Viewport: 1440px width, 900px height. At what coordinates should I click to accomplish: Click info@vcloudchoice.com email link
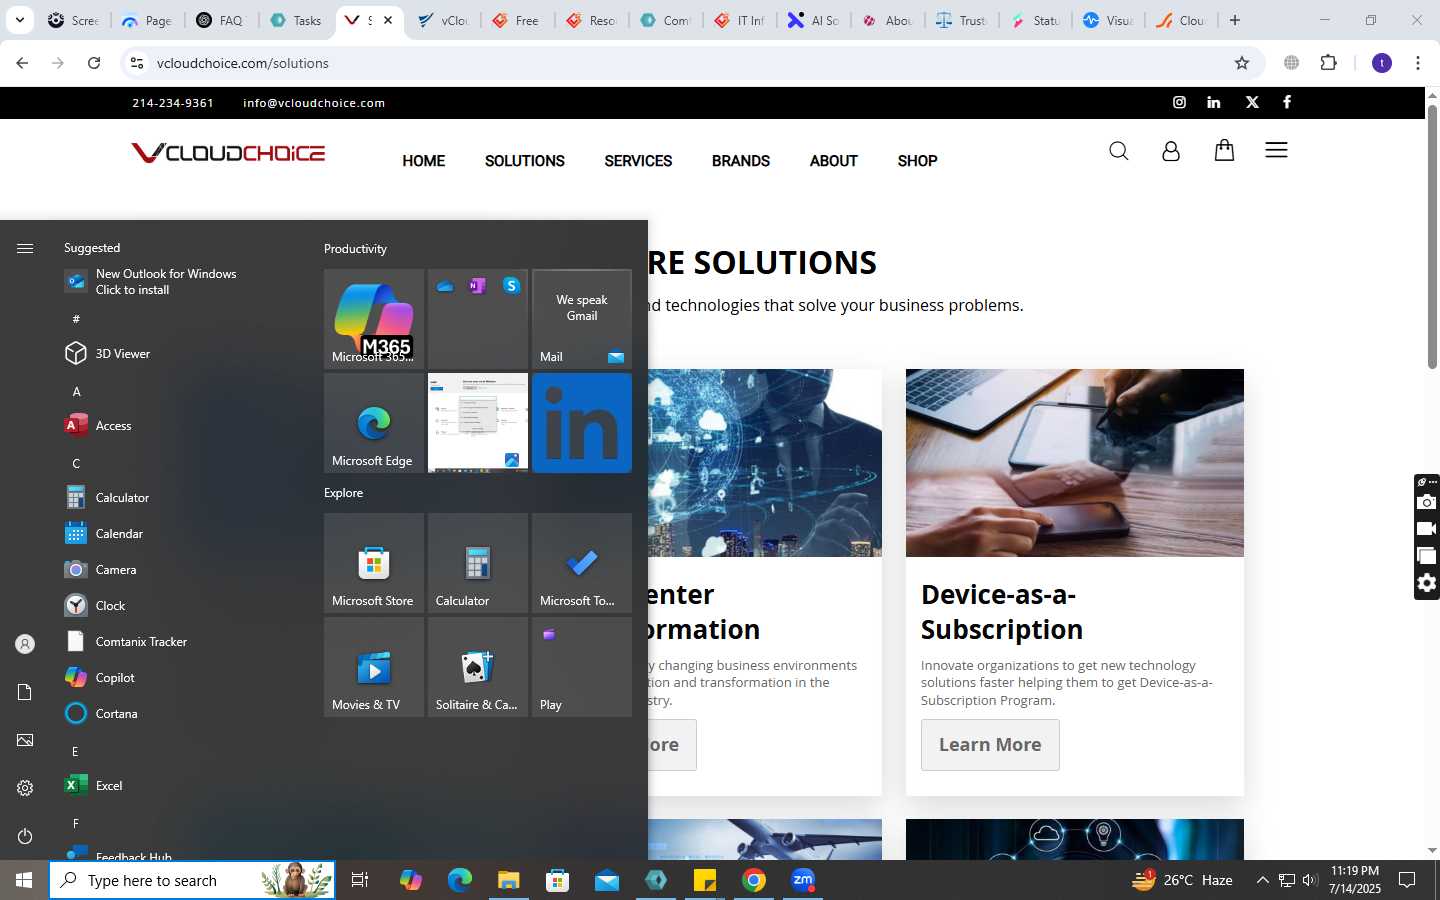pyautogui.click(x=314, y=103)
